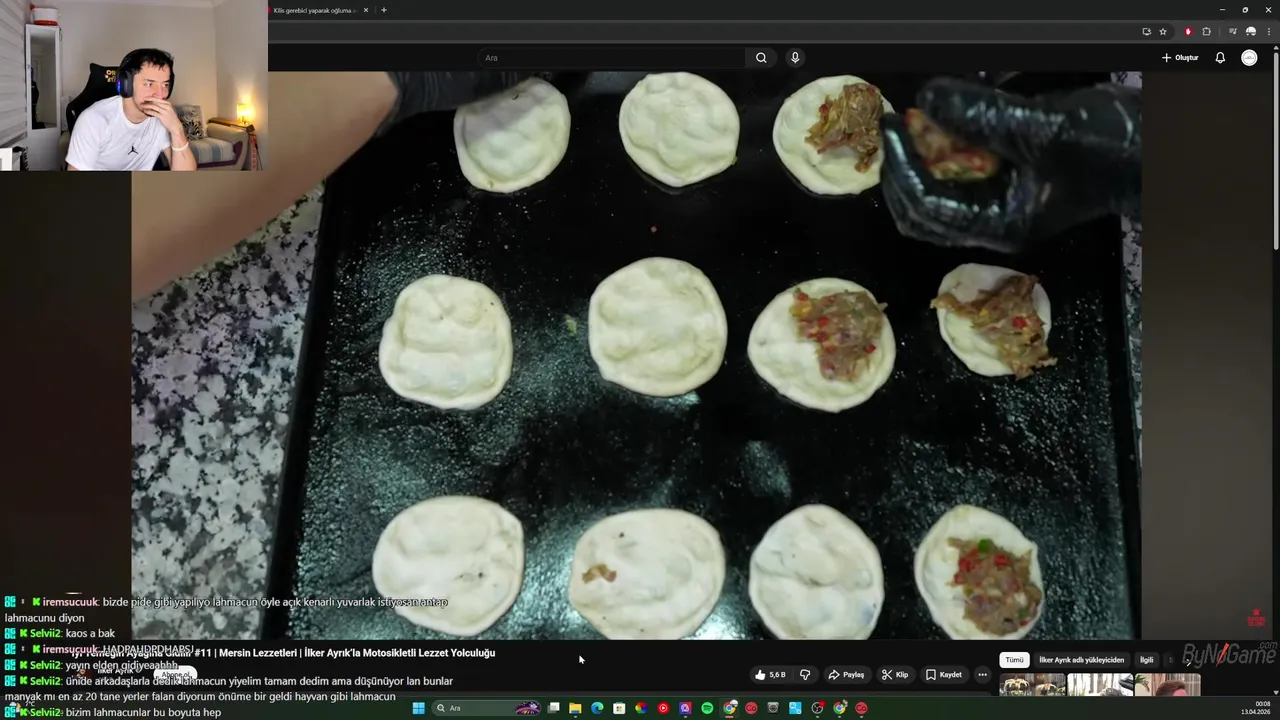Click the Oluştur create button
This screenshot has width=1280, height=720.
click(1180, 58)
